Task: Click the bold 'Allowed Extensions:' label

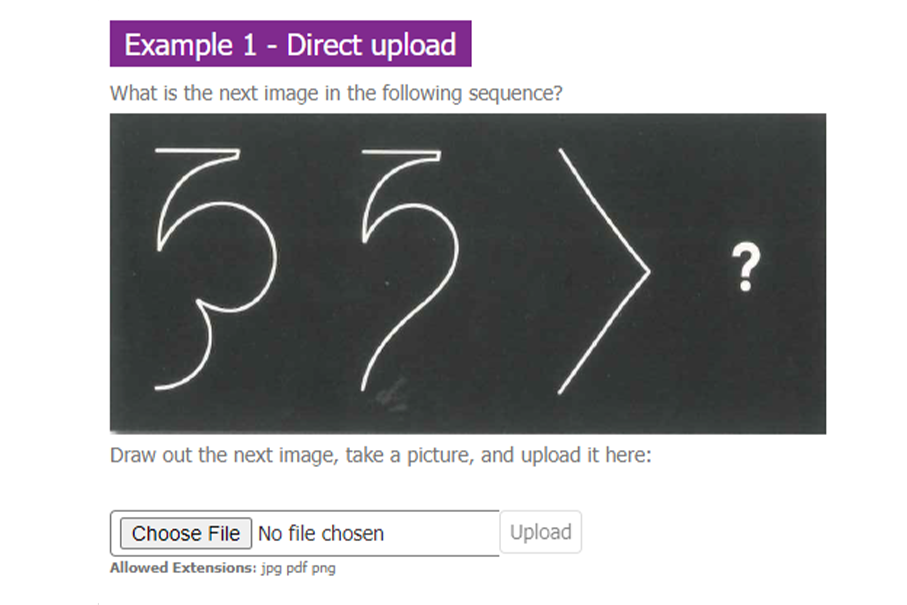Action: pos(183,568)
